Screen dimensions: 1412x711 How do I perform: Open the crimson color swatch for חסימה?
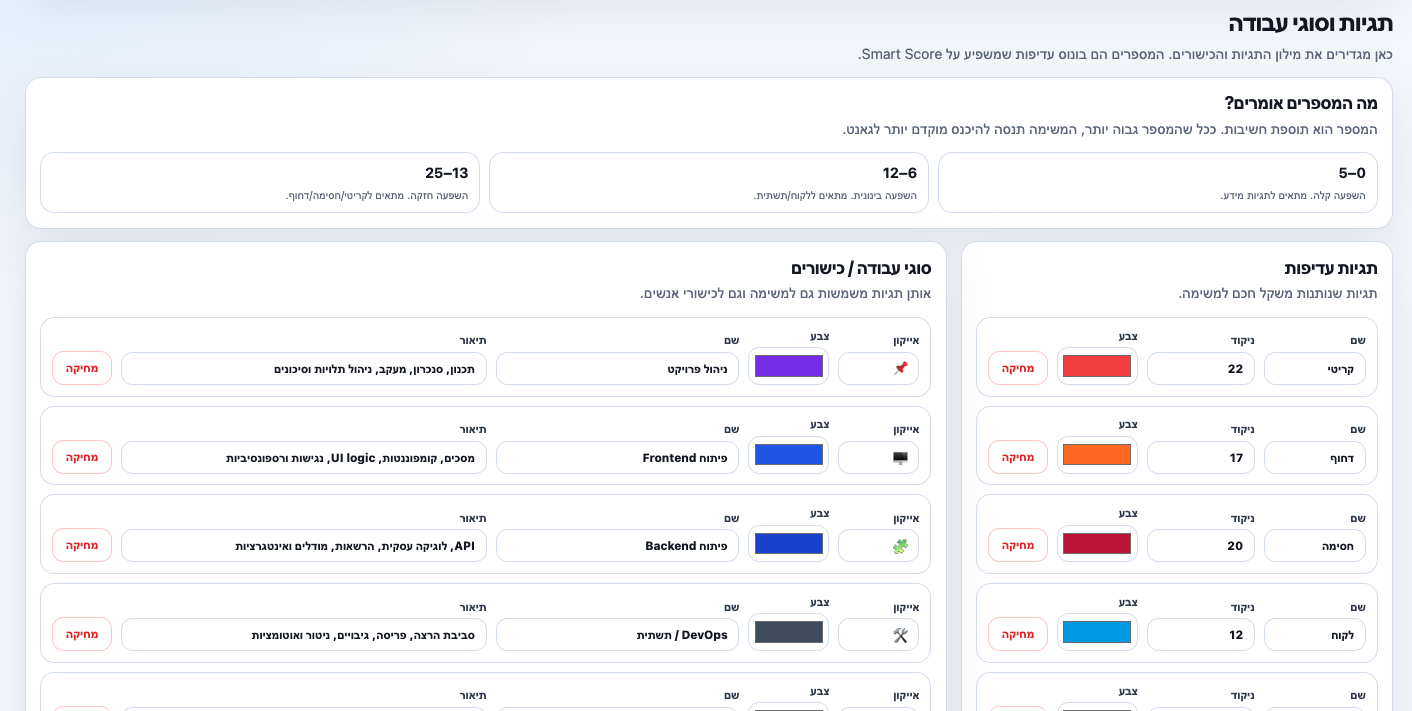tap(1097, 543)
